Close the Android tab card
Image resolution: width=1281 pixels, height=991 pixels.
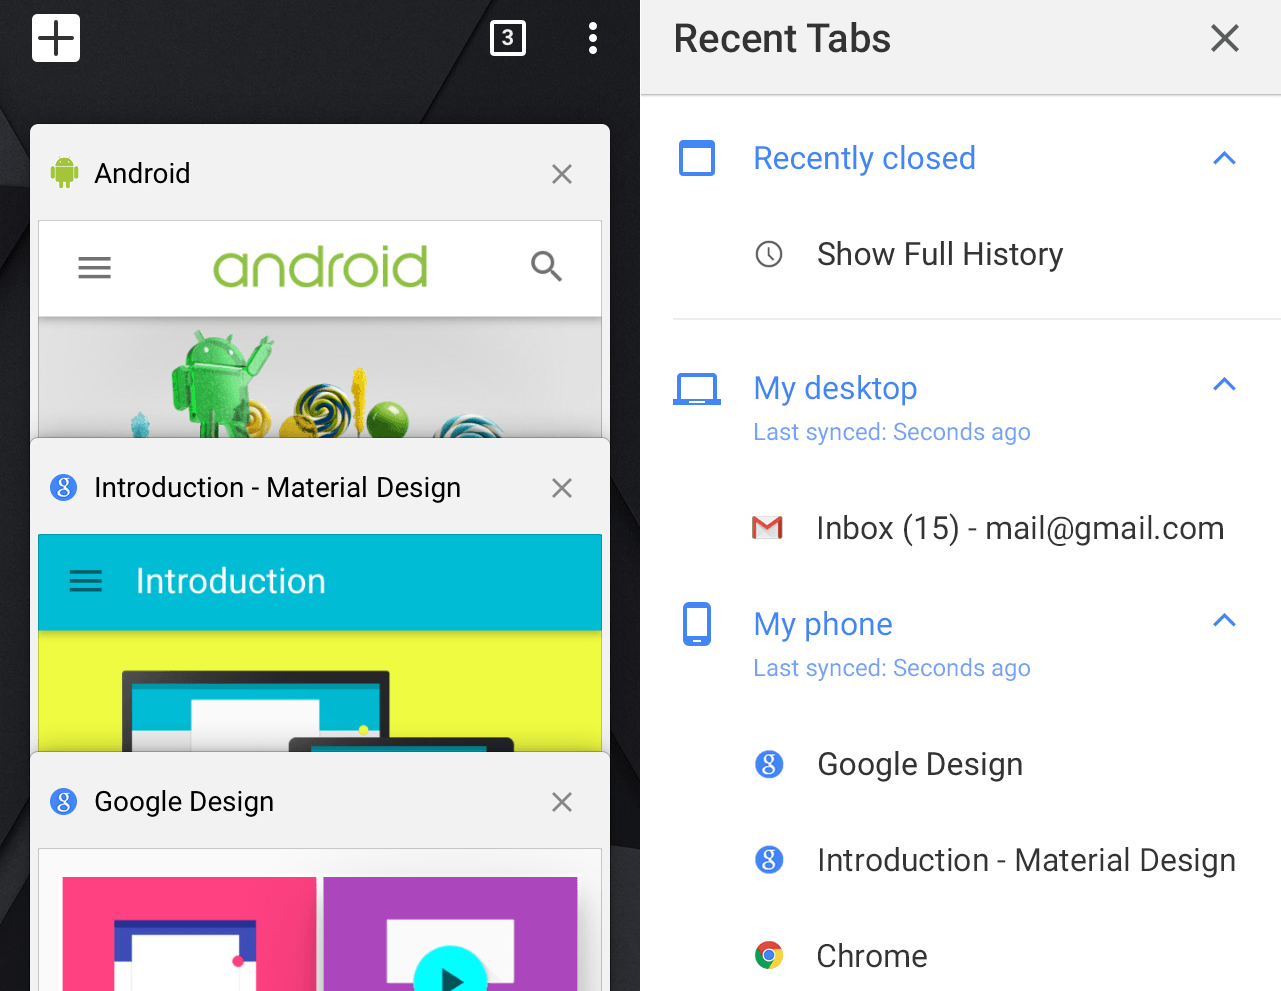[x=562, y=174]
